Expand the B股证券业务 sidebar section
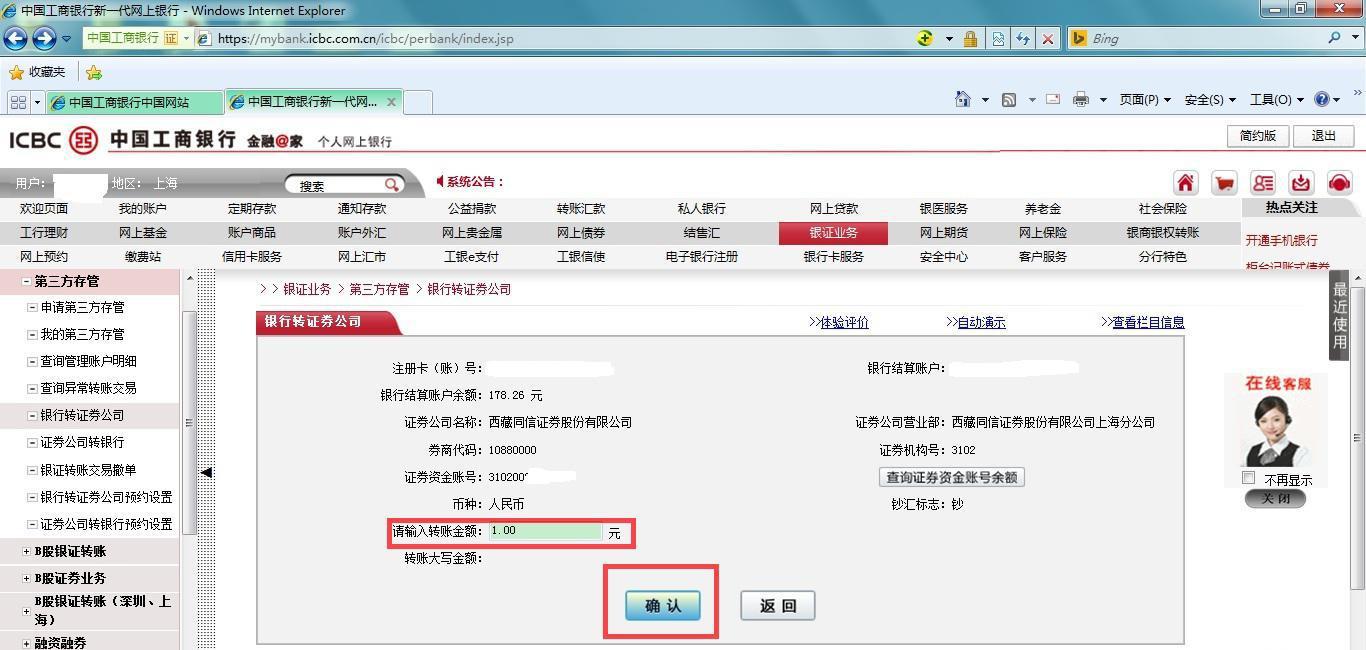Image resolution: width=1366 pixels, height=650 pixels. point(27,578)
